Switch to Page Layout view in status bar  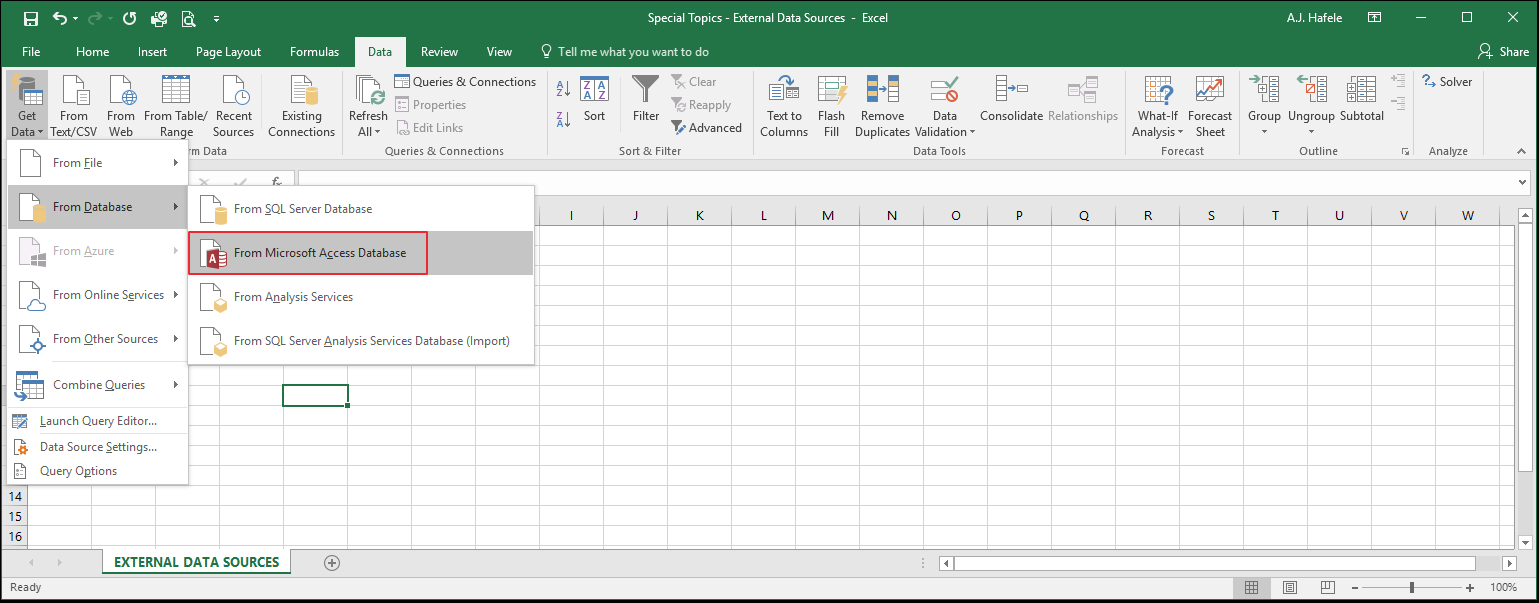1290,587
